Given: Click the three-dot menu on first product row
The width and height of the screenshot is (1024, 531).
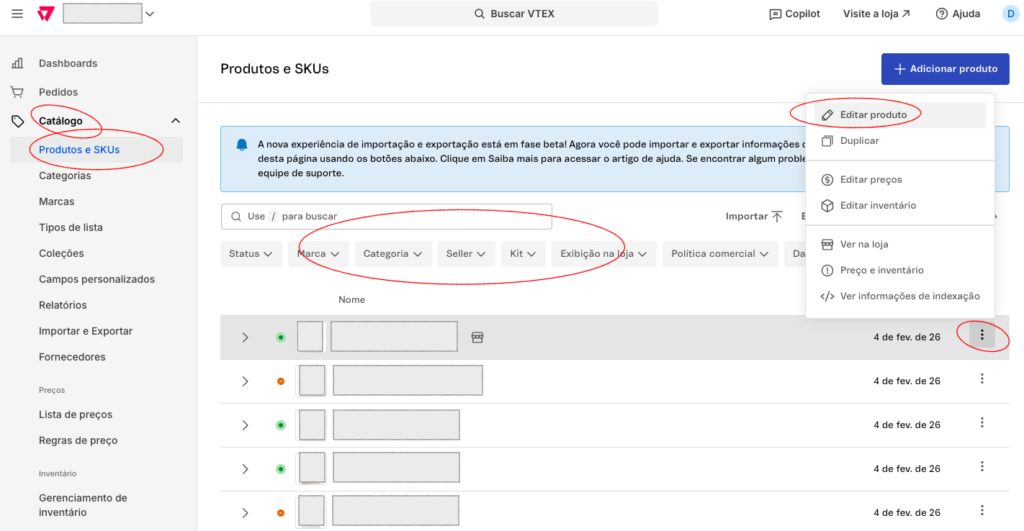Looking at the screenshot, I should tap(982, 336).
